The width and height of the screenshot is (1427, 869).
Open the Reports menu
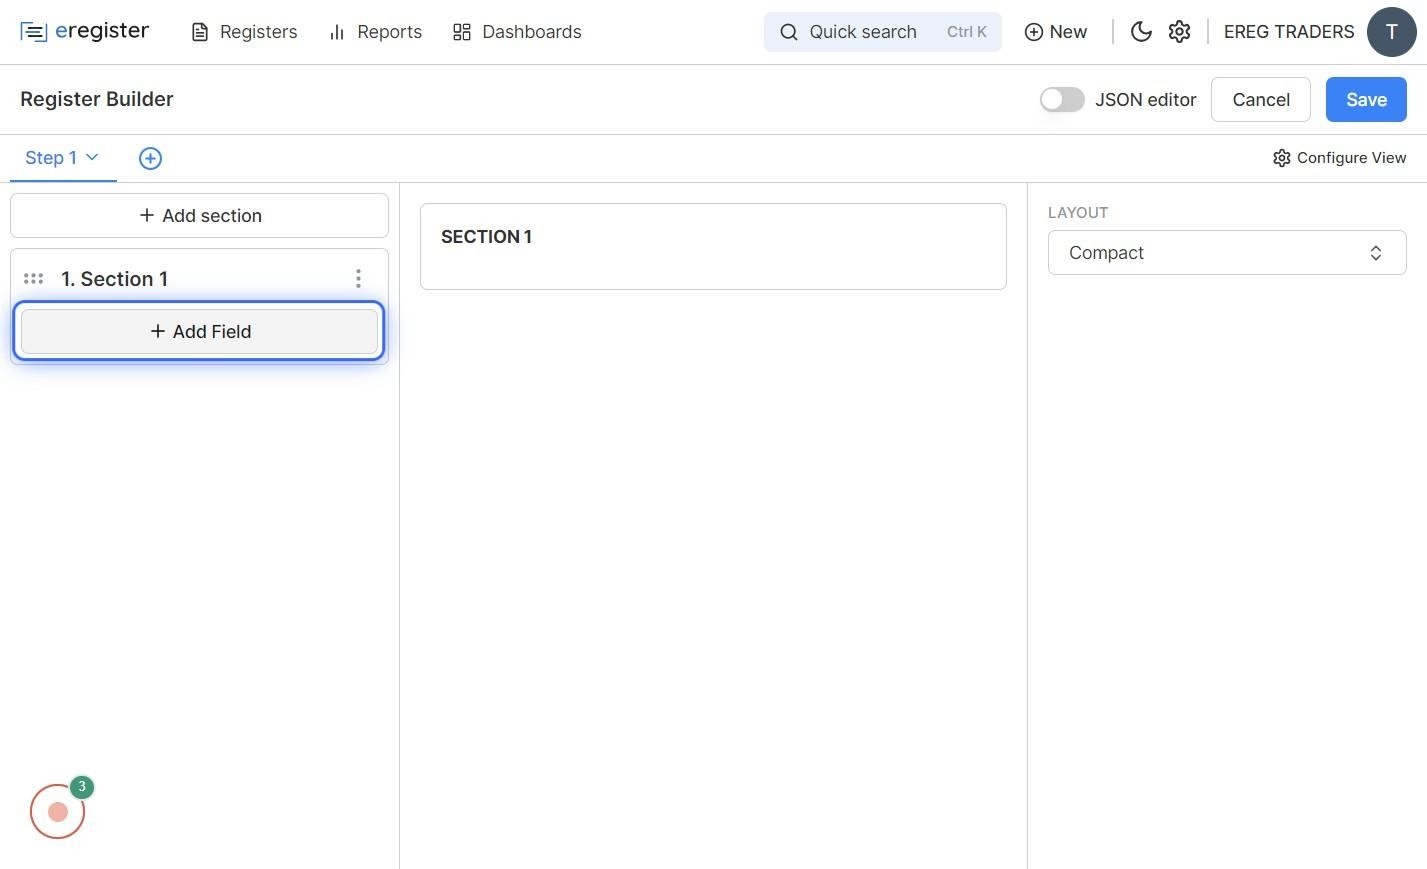pos(375,32)
